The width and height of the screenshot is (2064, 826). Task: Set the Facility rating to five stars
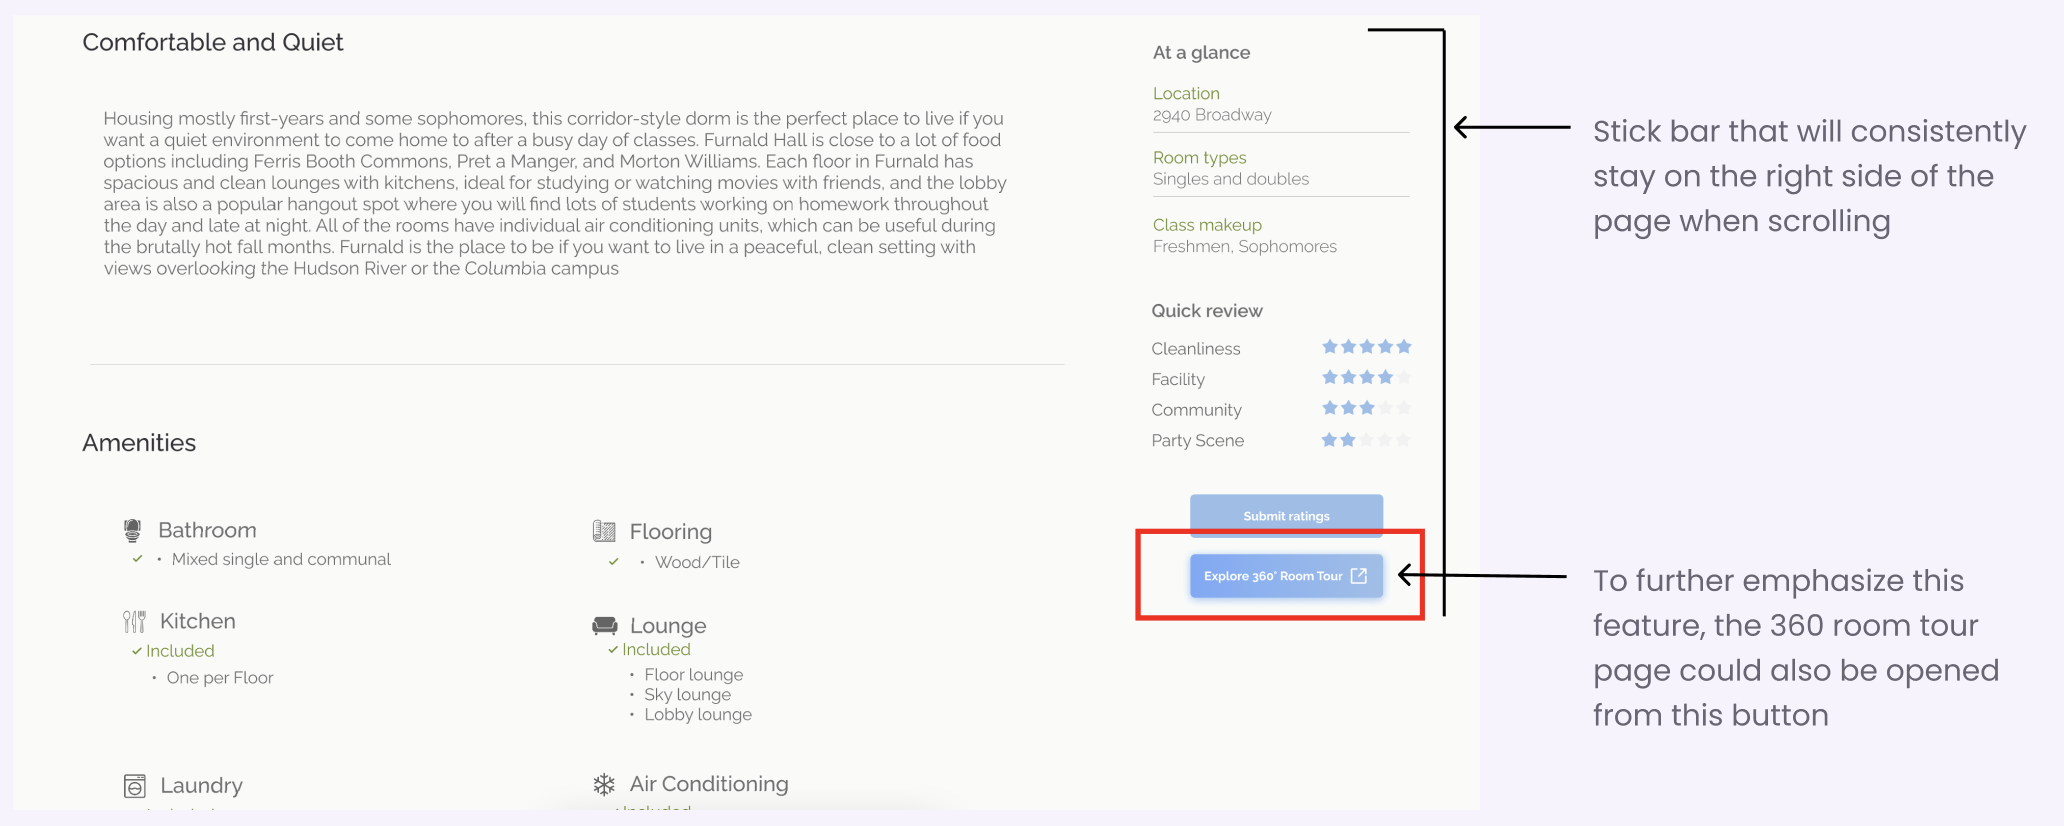tap(1404, 378)
